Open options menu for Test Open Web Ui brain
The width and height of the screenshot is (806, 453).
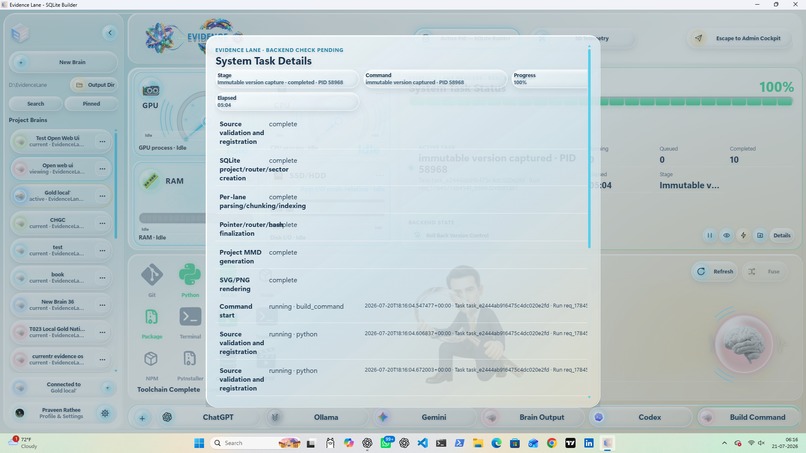click(x=102, y=141)
